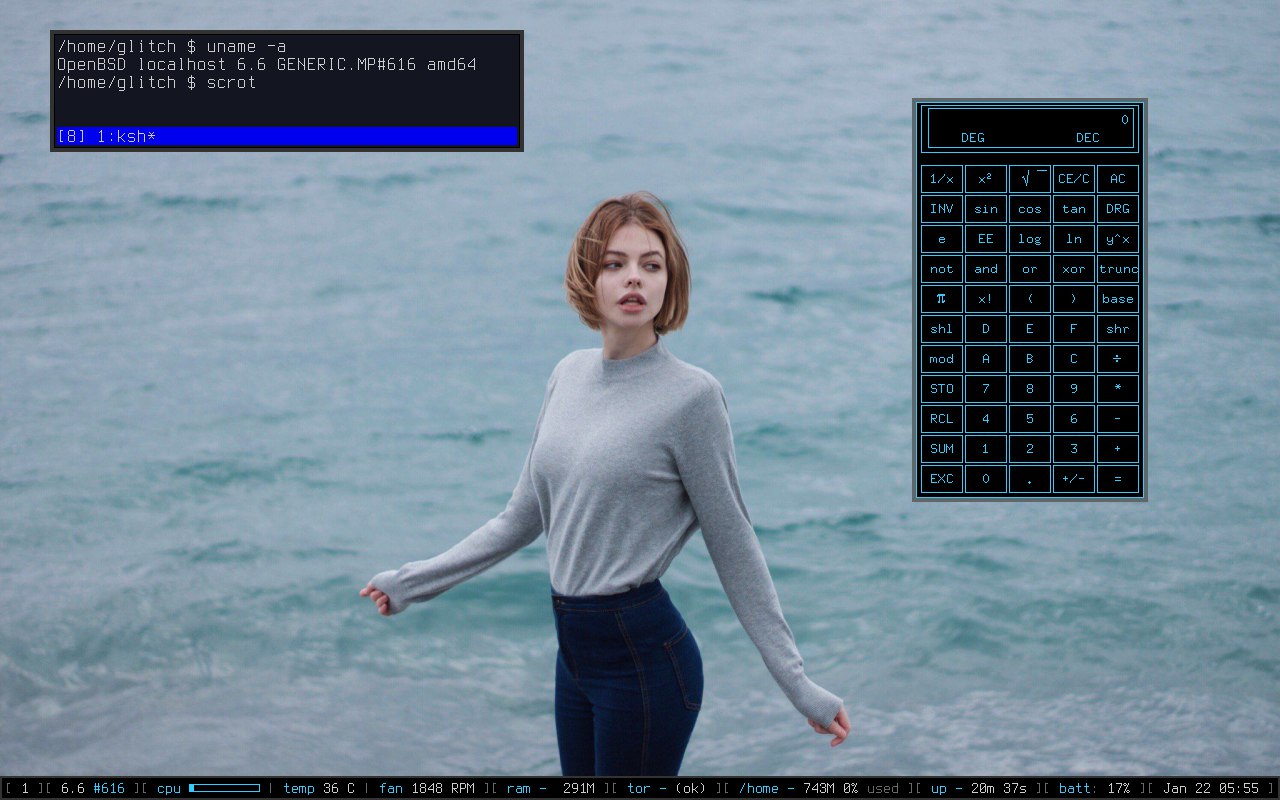
Task: Click the digit 4 button
Action: [986, 419]
